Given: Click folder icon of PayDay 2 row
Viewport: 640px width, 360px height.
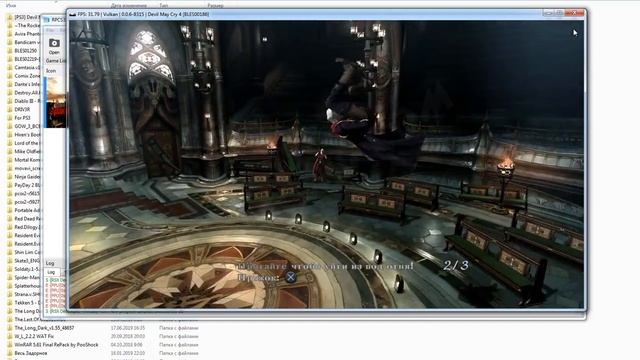Looking at the screenshot, I should (x=9, y=185).
